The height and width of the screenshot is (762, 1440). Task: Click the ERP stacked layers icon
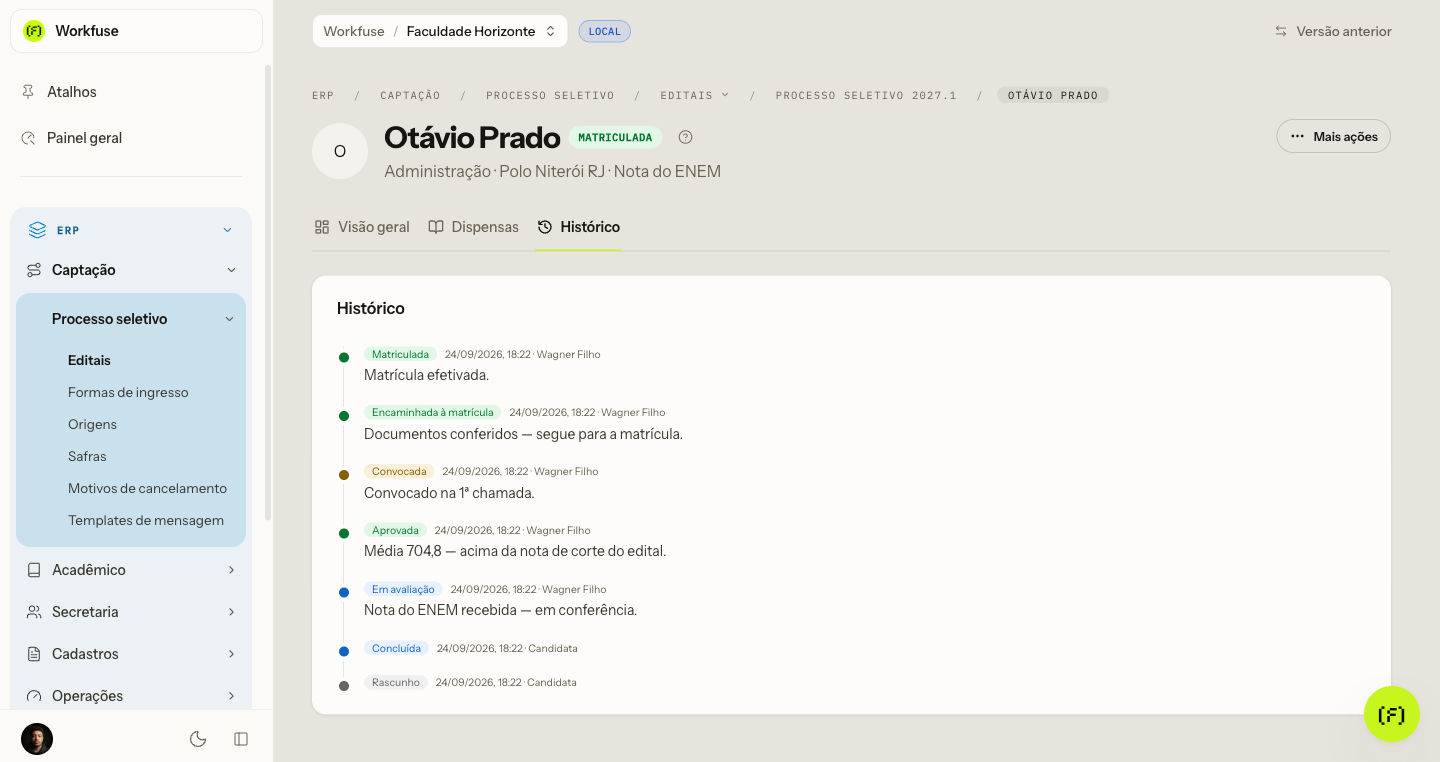pyautogui.click(x=37, y=230)
